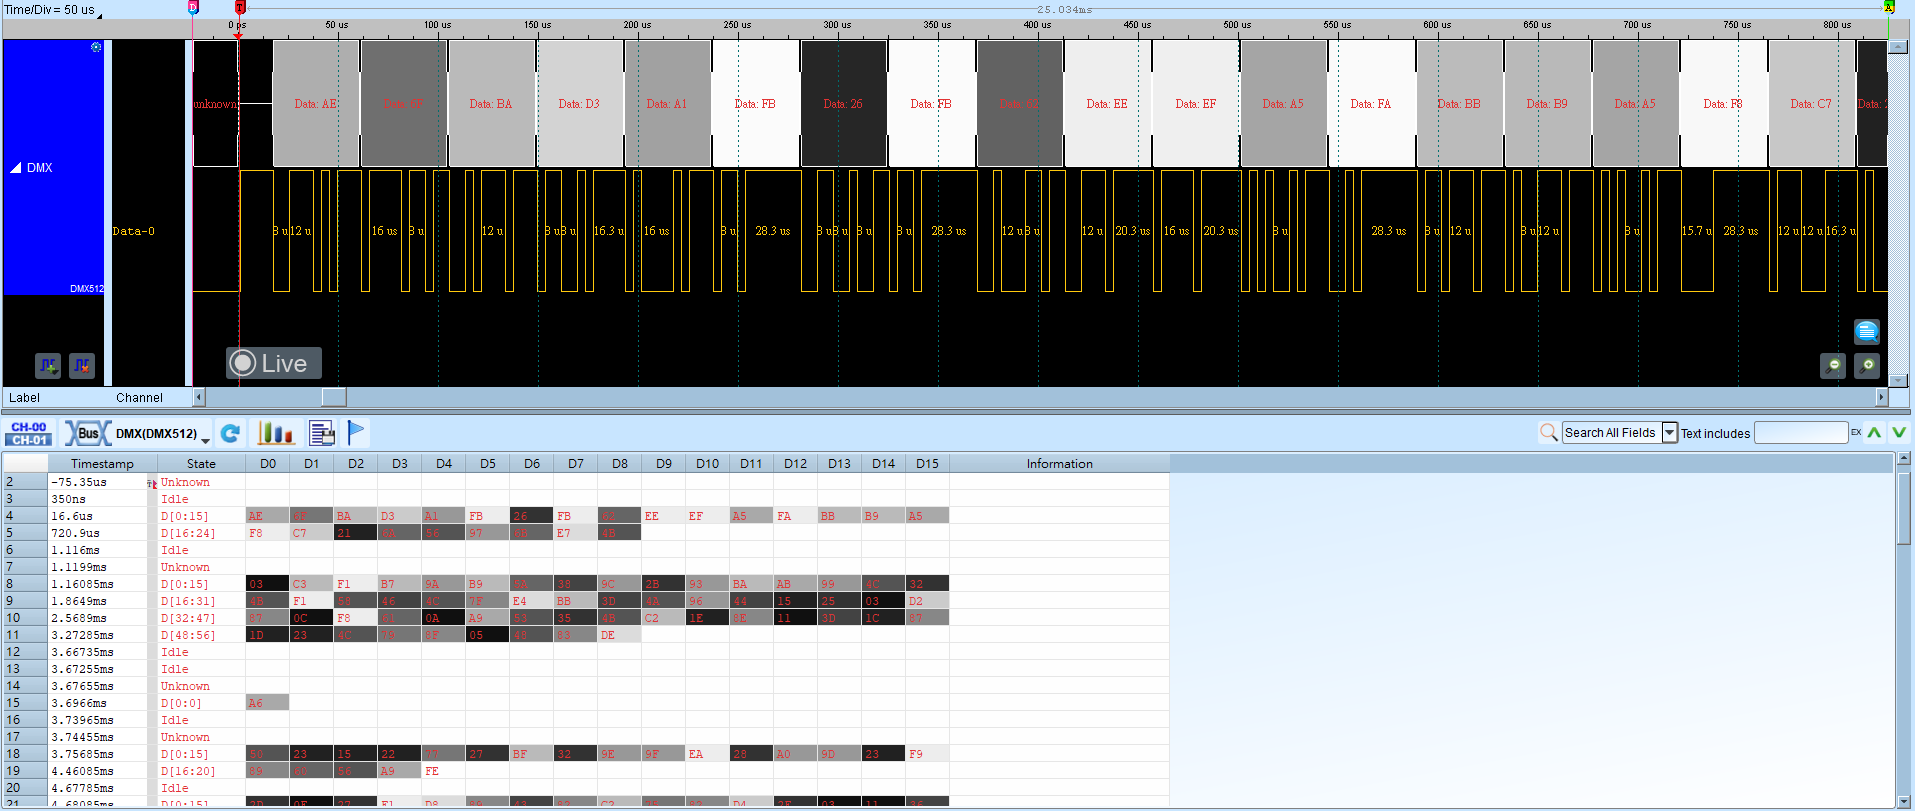Click the T trigger marker on ruler
Screen dimensions: 1915x811
[x=239, y=7]
